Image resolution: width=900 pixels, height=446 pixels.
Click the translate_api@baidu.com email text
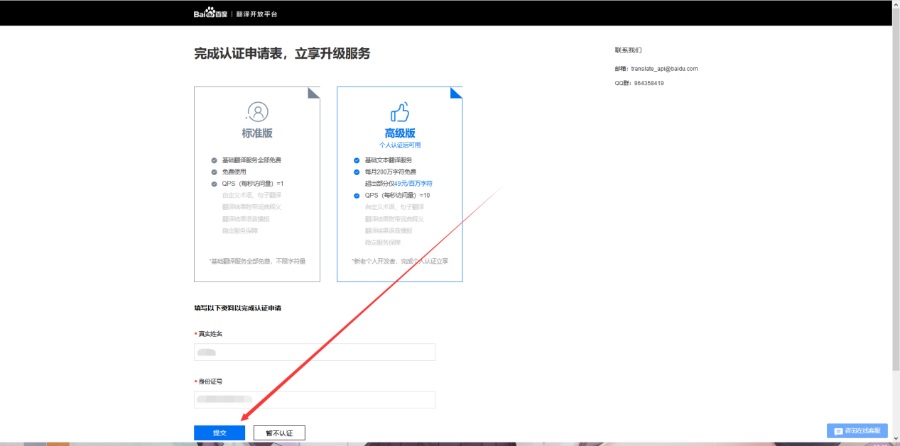(x=664, y=68)
